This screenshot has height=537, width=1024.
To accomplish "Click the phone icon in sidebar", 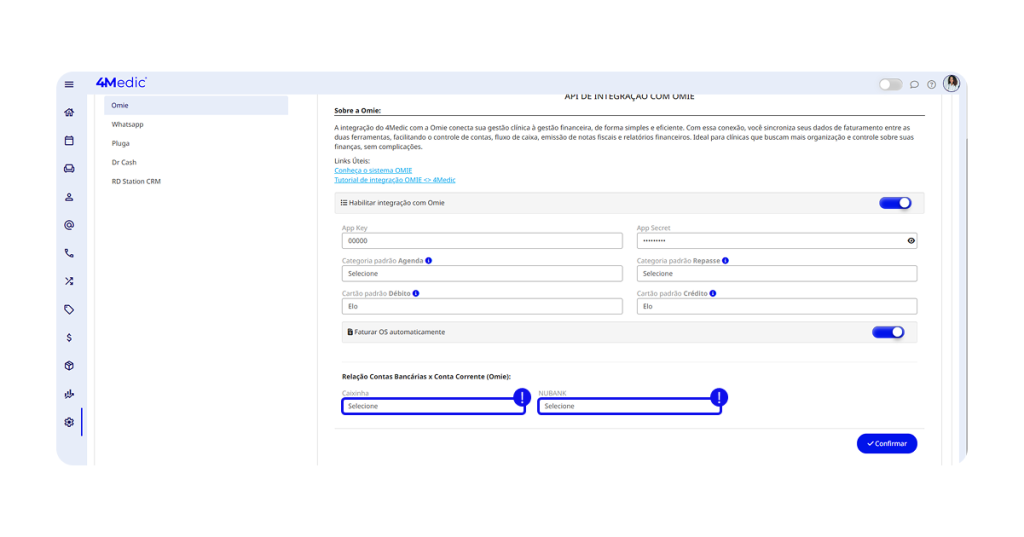I will coord(69,253).
